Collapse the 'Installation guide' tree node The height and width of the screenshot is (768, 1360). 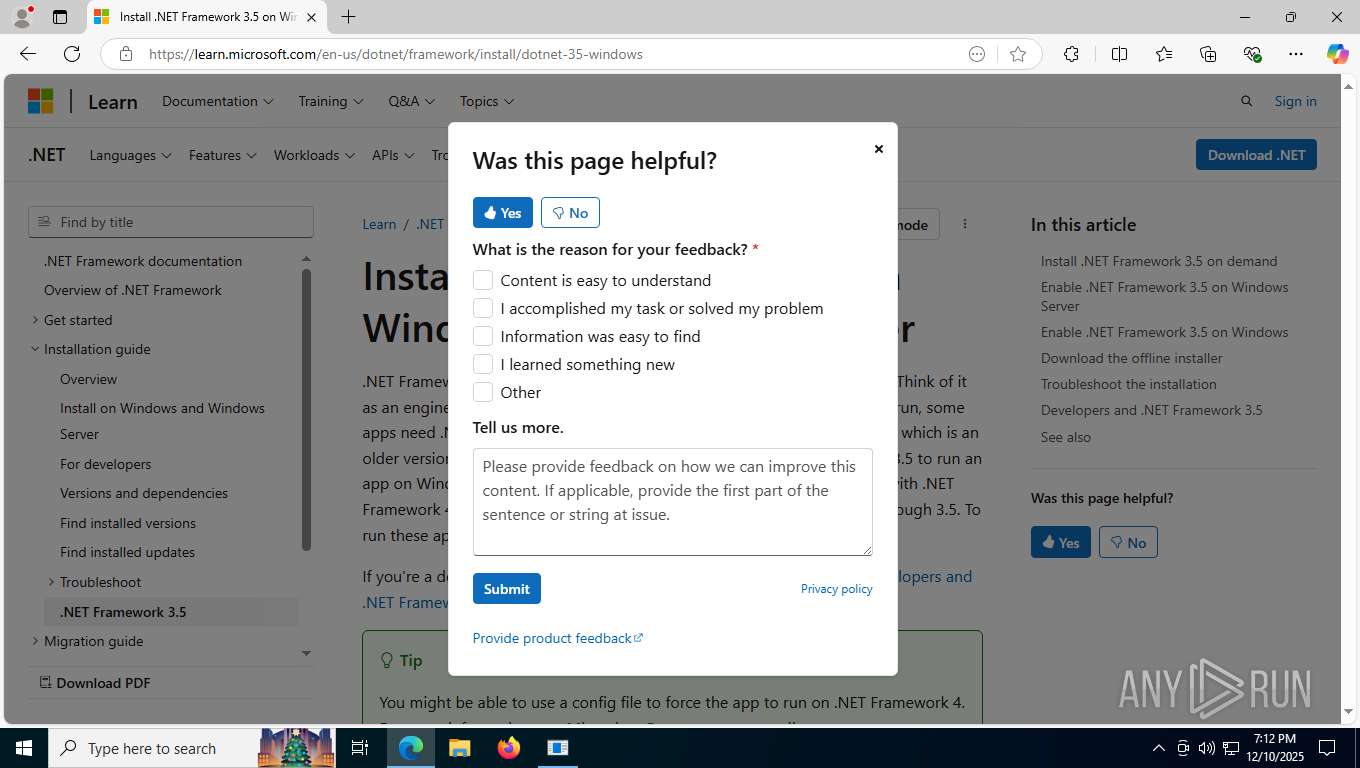tap(35, 349)
